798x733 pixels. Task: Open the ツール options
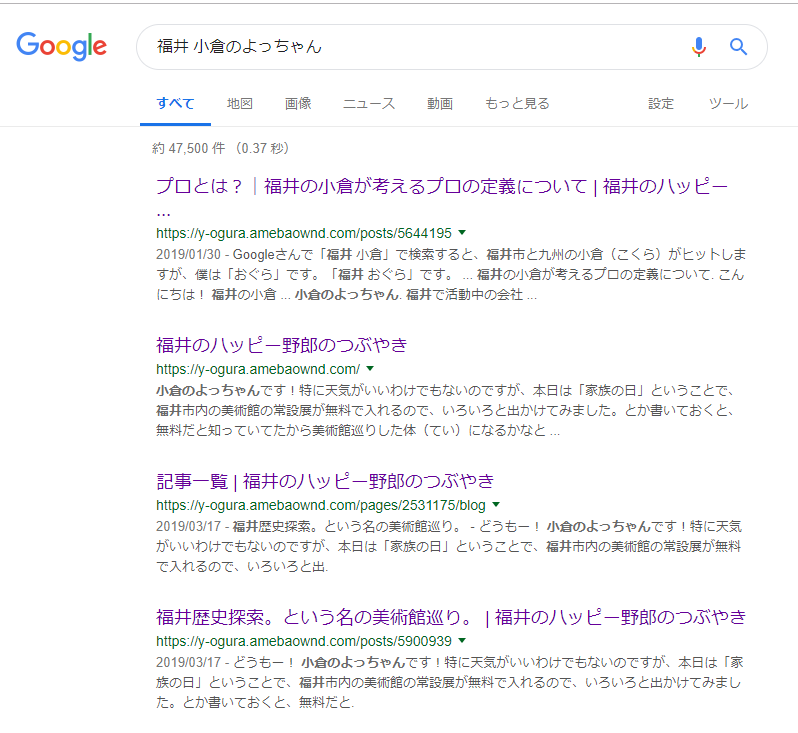[728, 104]
